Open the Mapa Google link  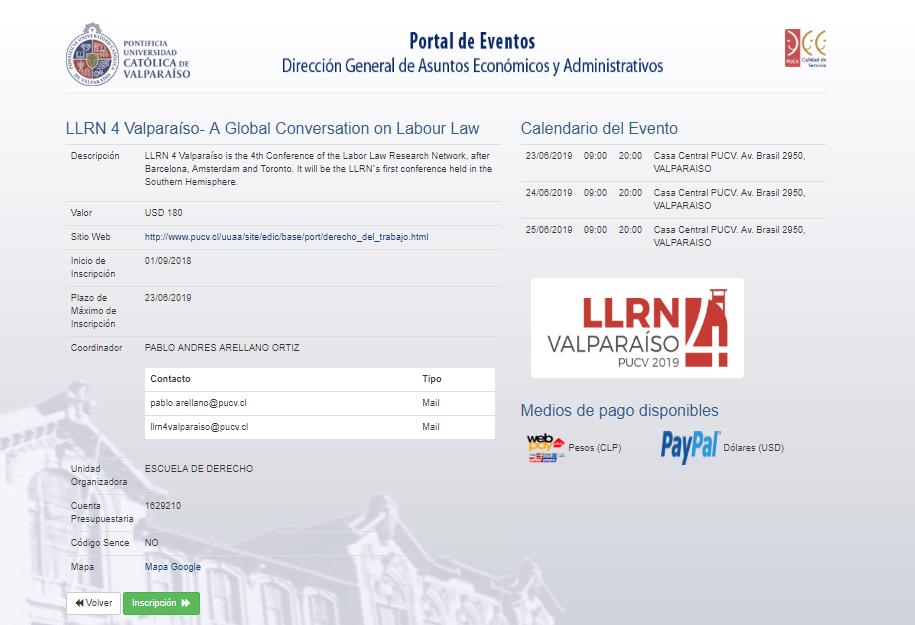tap(173, 567)
